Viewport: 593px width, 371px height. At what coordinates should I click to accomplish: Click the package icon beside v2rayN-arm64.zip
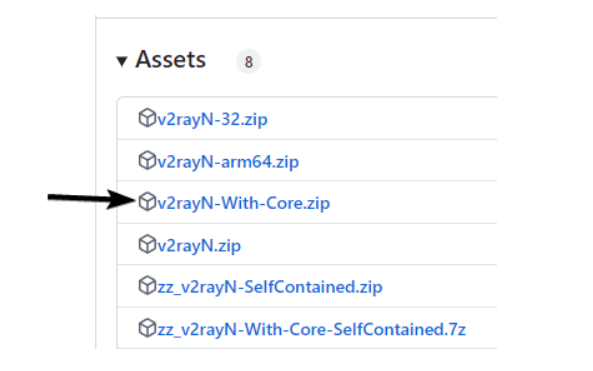tap(147, 160)
